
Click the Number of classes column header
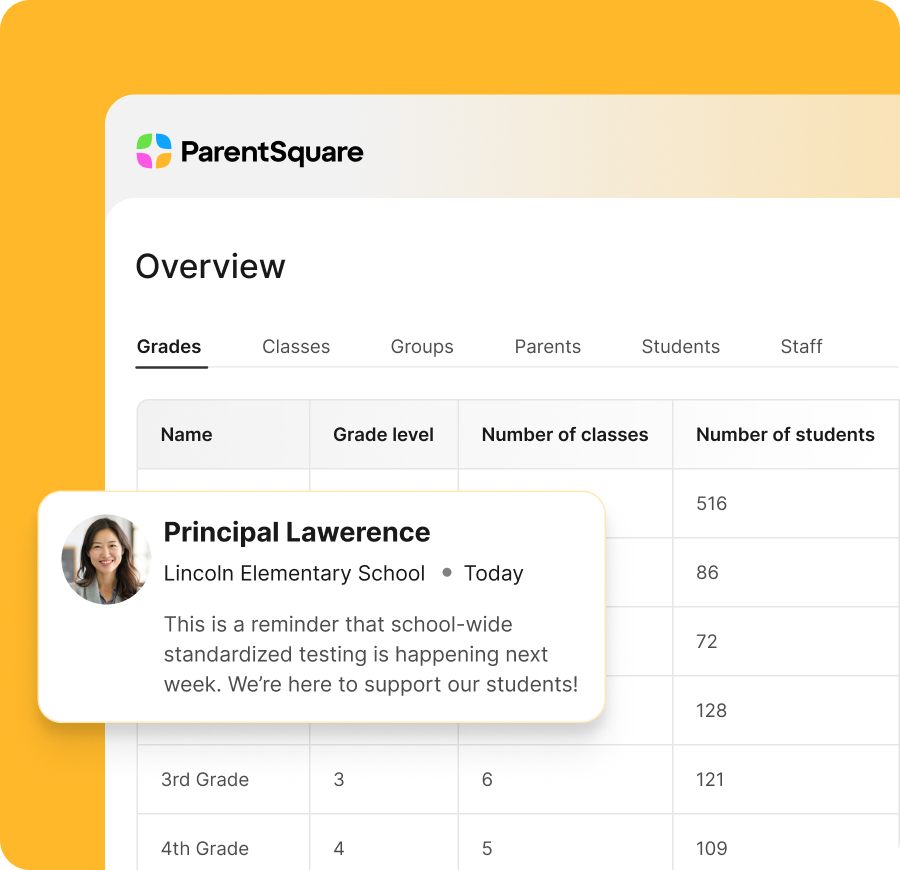click(x=565, y=434)
